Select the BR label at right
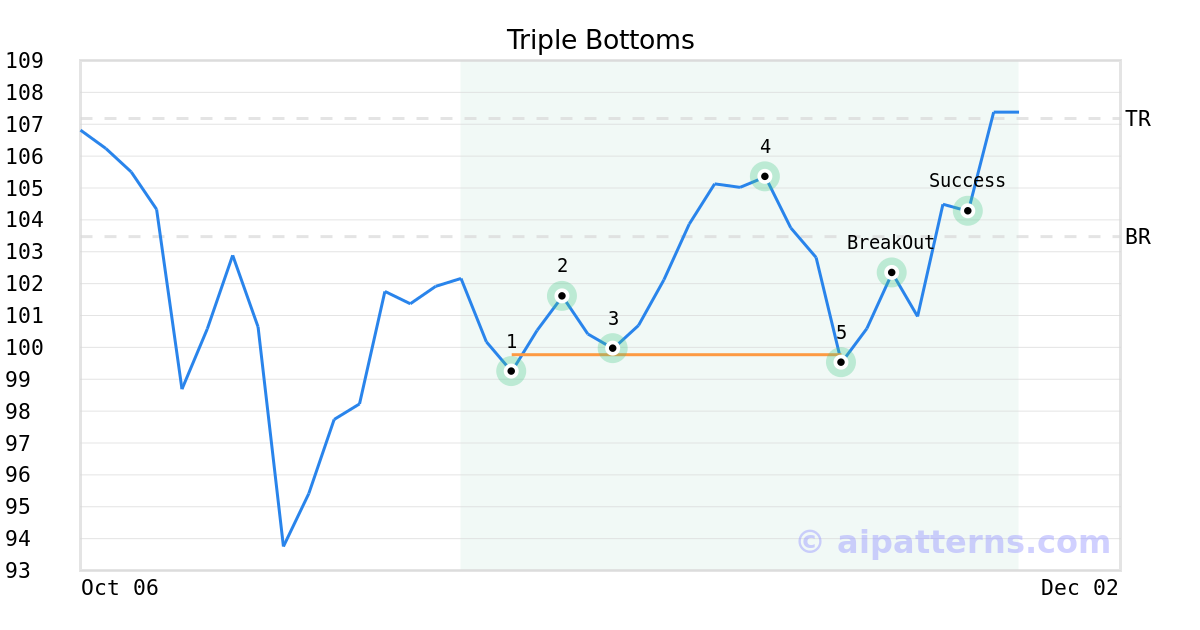 [1138, 237]
